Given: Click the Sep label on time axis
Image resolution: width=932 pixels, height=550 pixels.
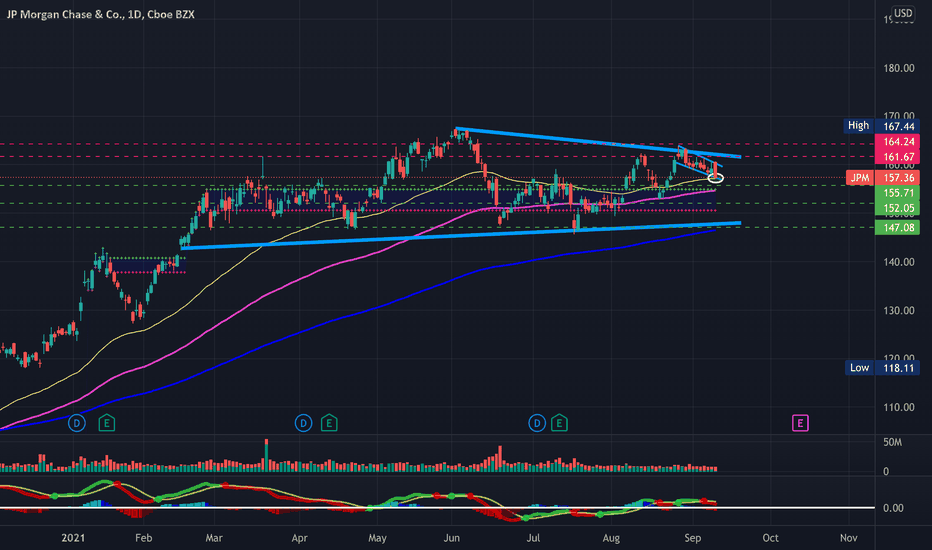Looking at the screenshot, I should [693, 538].
